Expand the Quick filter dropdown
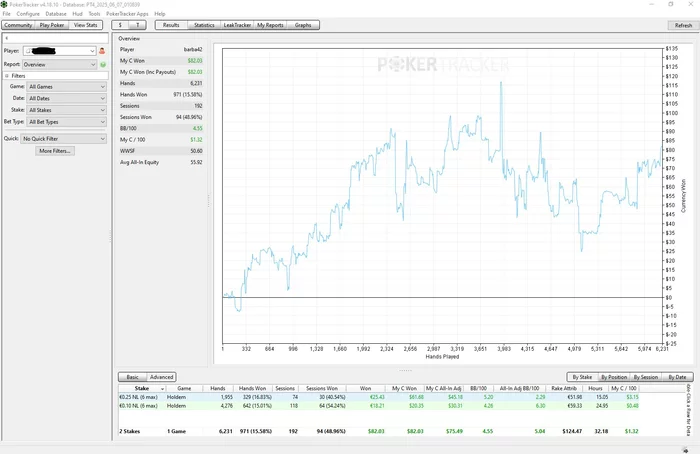 coord(63,139)
